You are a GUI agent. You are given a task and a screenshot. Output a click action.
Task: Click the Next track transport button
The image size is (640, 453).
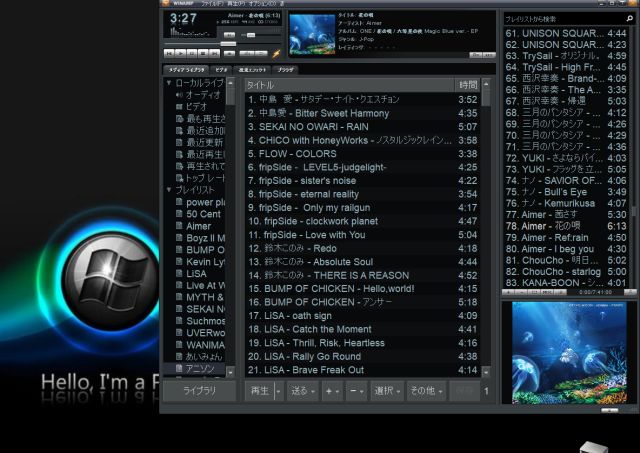pos(215,53)
